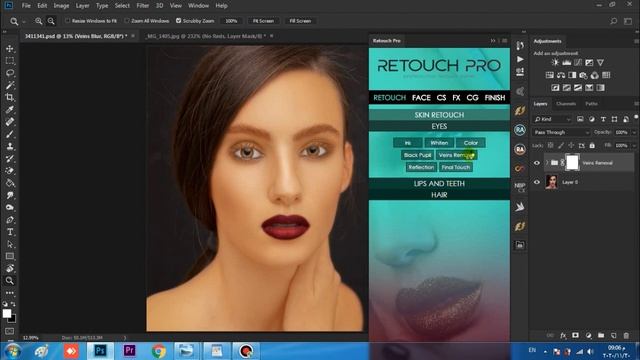Select the Path Selection tool
This screenshot has width=640, height=360.
[x=10, y=244]
